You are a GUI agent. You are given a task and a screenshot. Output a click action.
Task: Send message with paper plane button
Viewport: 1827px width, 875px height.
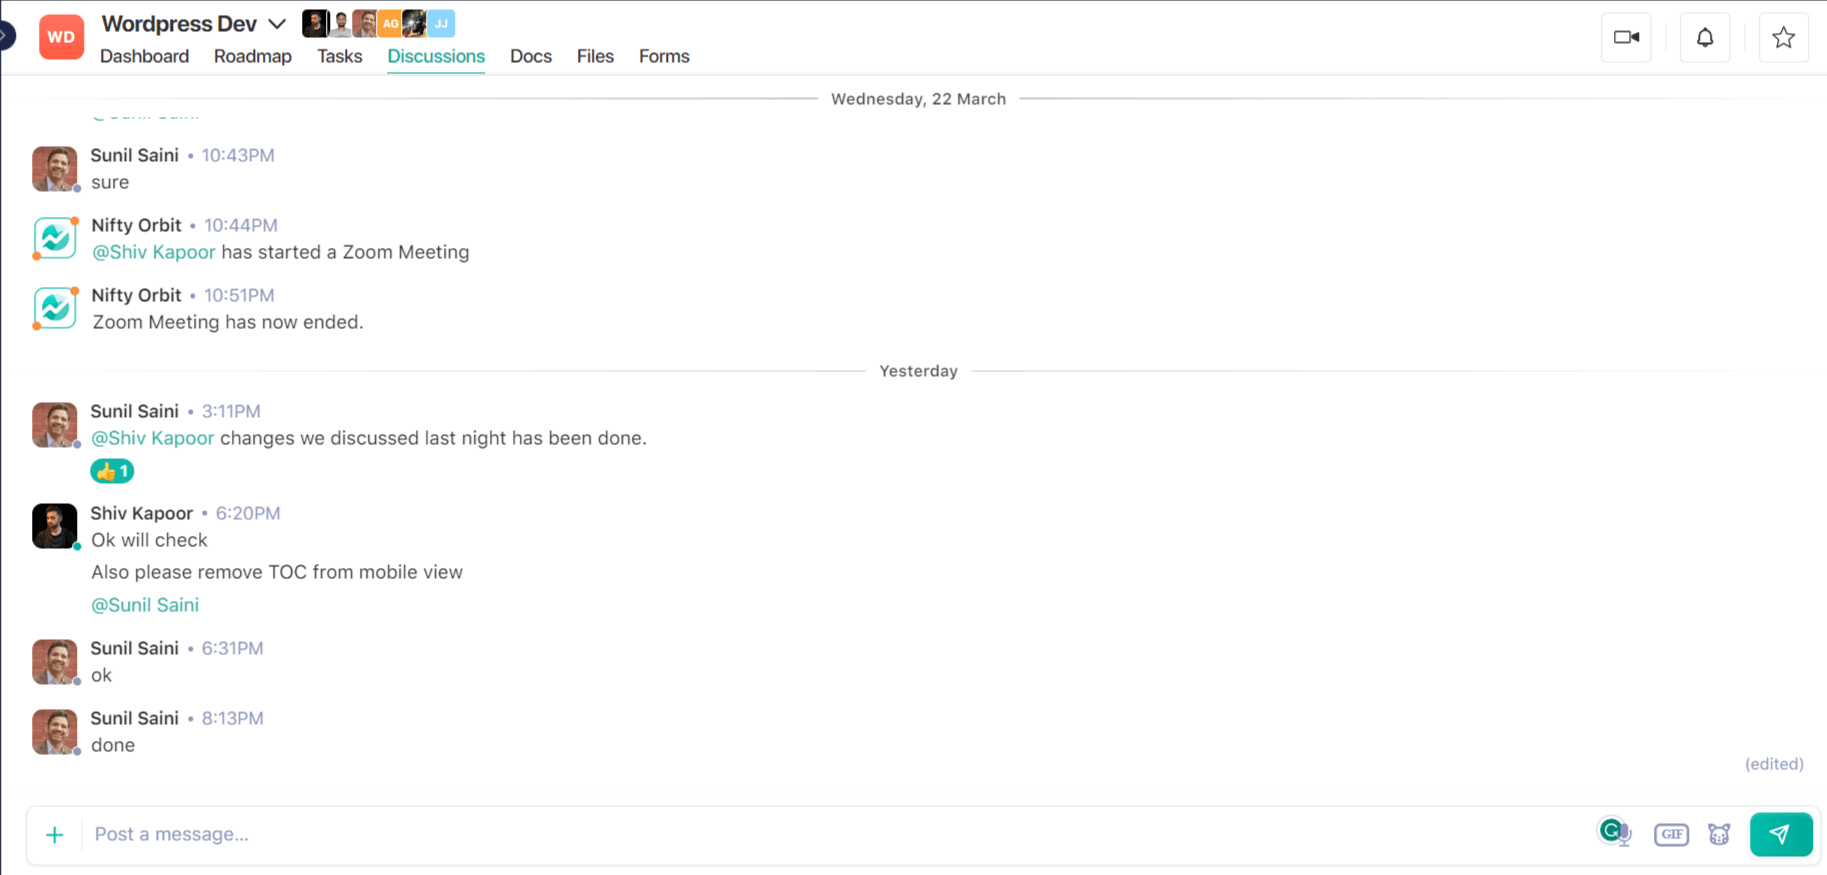point(1780,834)
